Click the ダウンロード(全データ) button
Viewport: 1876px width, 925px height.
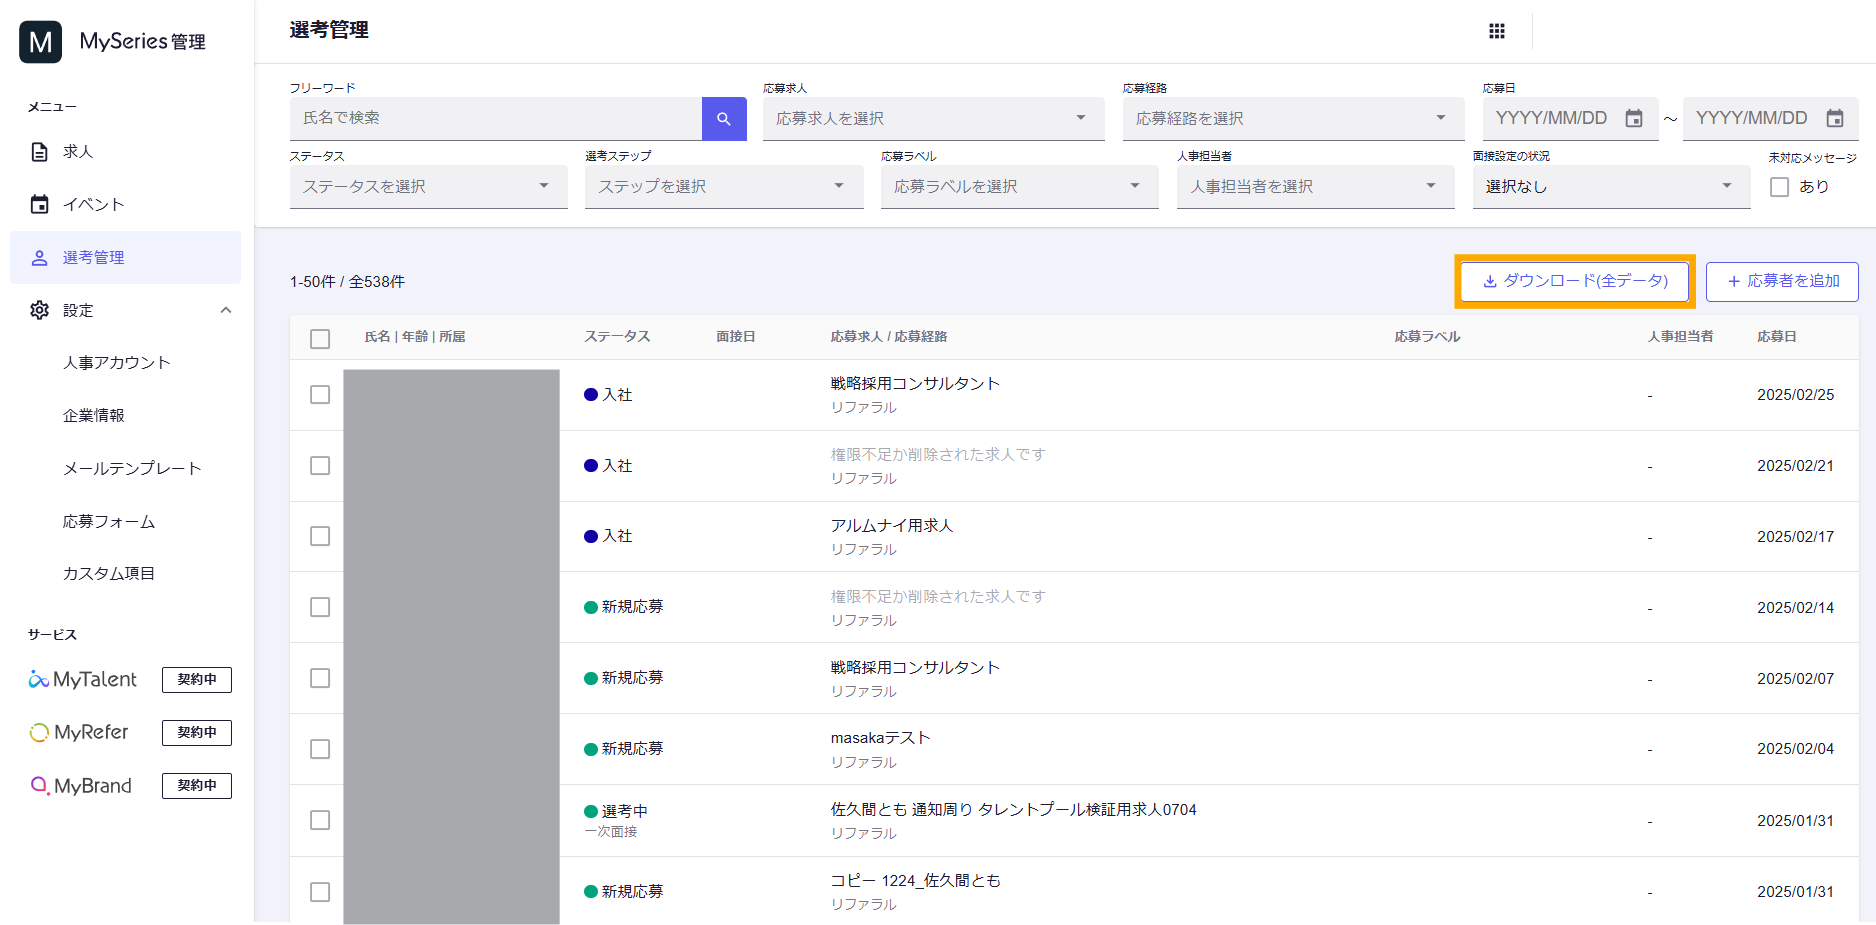click(1575, 281)
